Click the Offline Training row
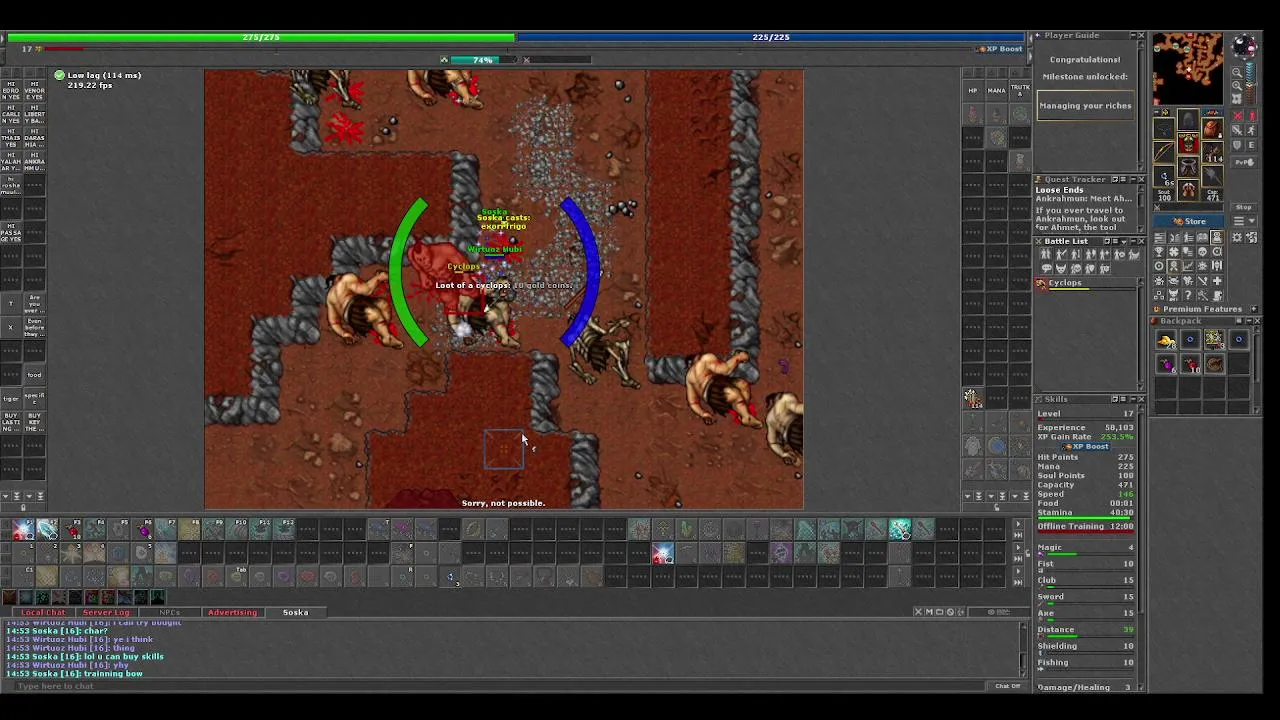 [x=1085, y=526]
